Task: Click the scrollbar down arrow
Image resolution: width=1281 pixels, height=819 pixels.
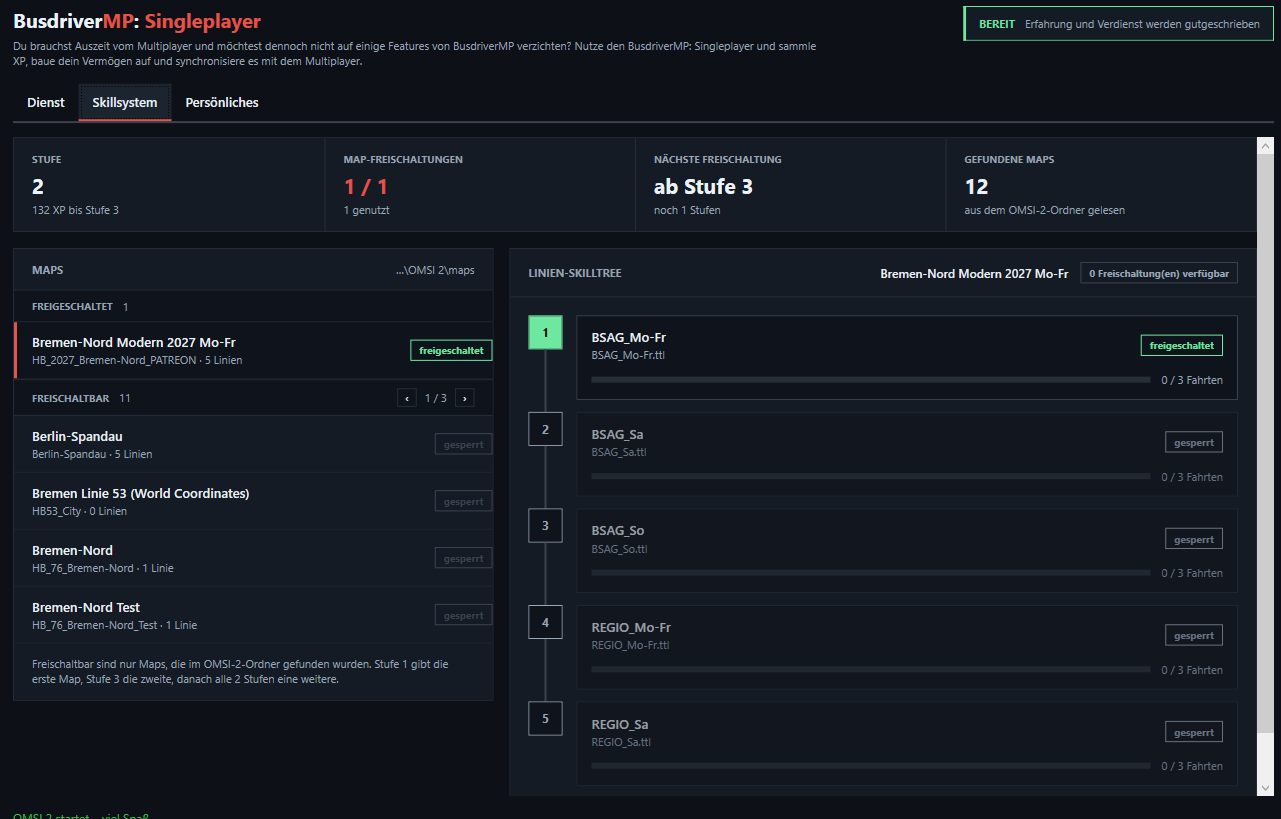Action: point(1265,788)
